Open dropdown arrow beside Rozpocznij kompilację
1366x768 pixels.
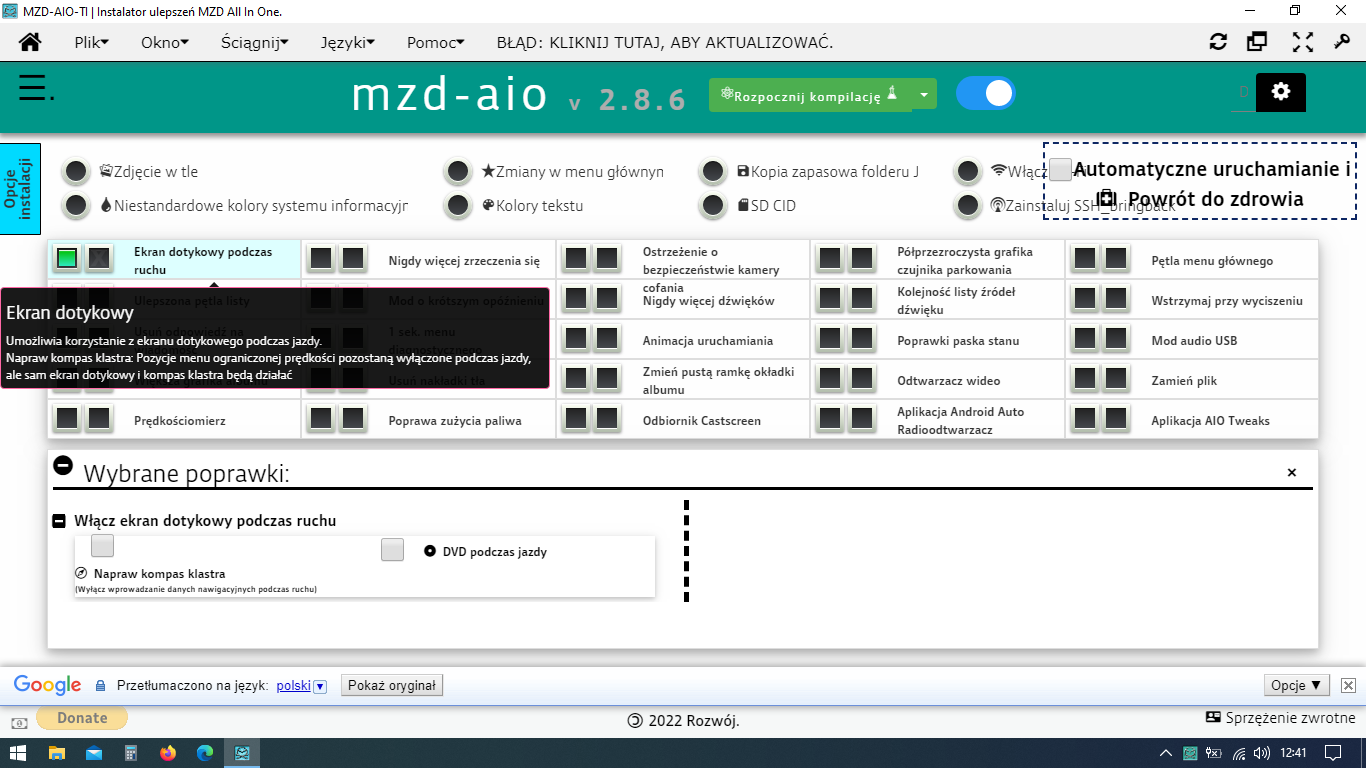coord(925,95)
